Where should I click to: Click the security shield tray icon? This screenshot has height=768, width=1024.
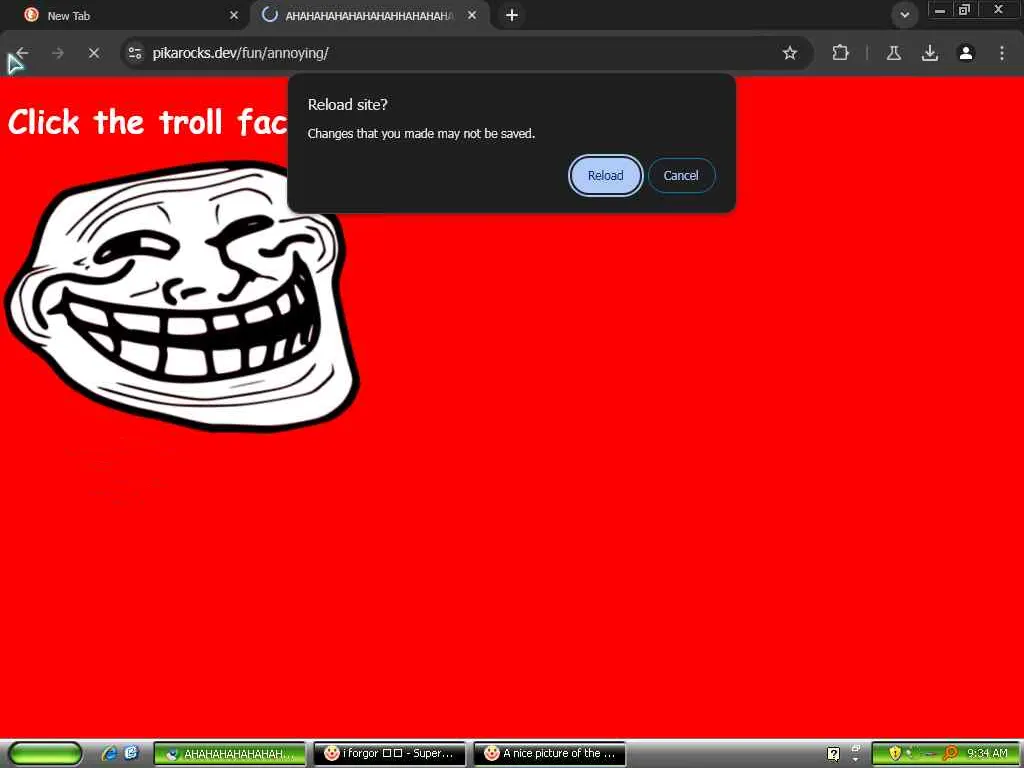pyautogui.click(x=895, y=754)
